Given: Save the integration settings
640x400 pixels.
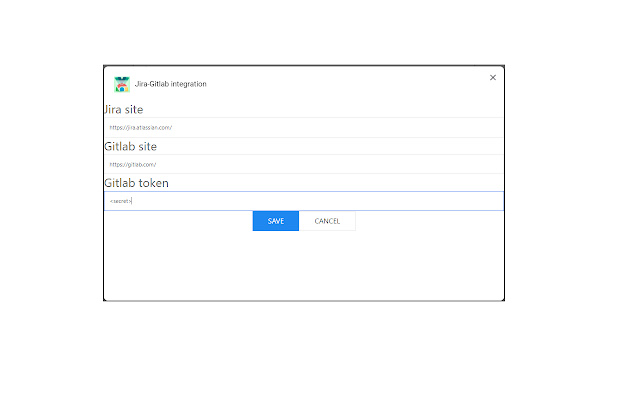Looking at the screenshot, I should 276,221.
